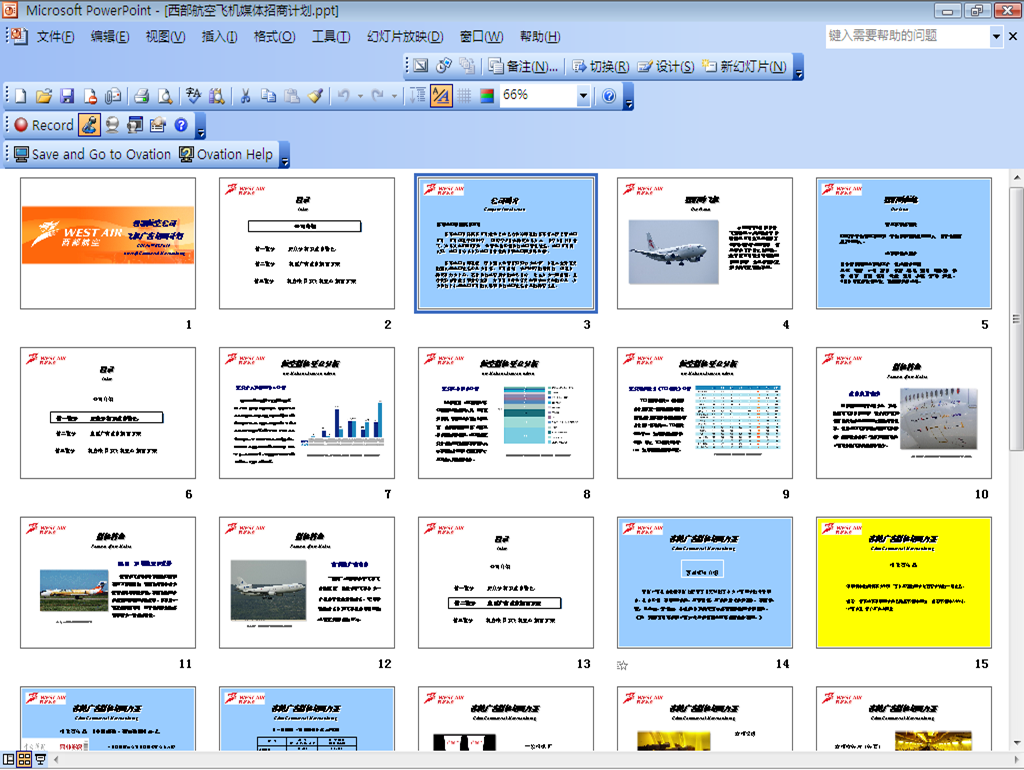Open Microsoft PowerPoint Help icon
The width and height of the screenshot is (1024, 770).
click(x=609, y=96)
